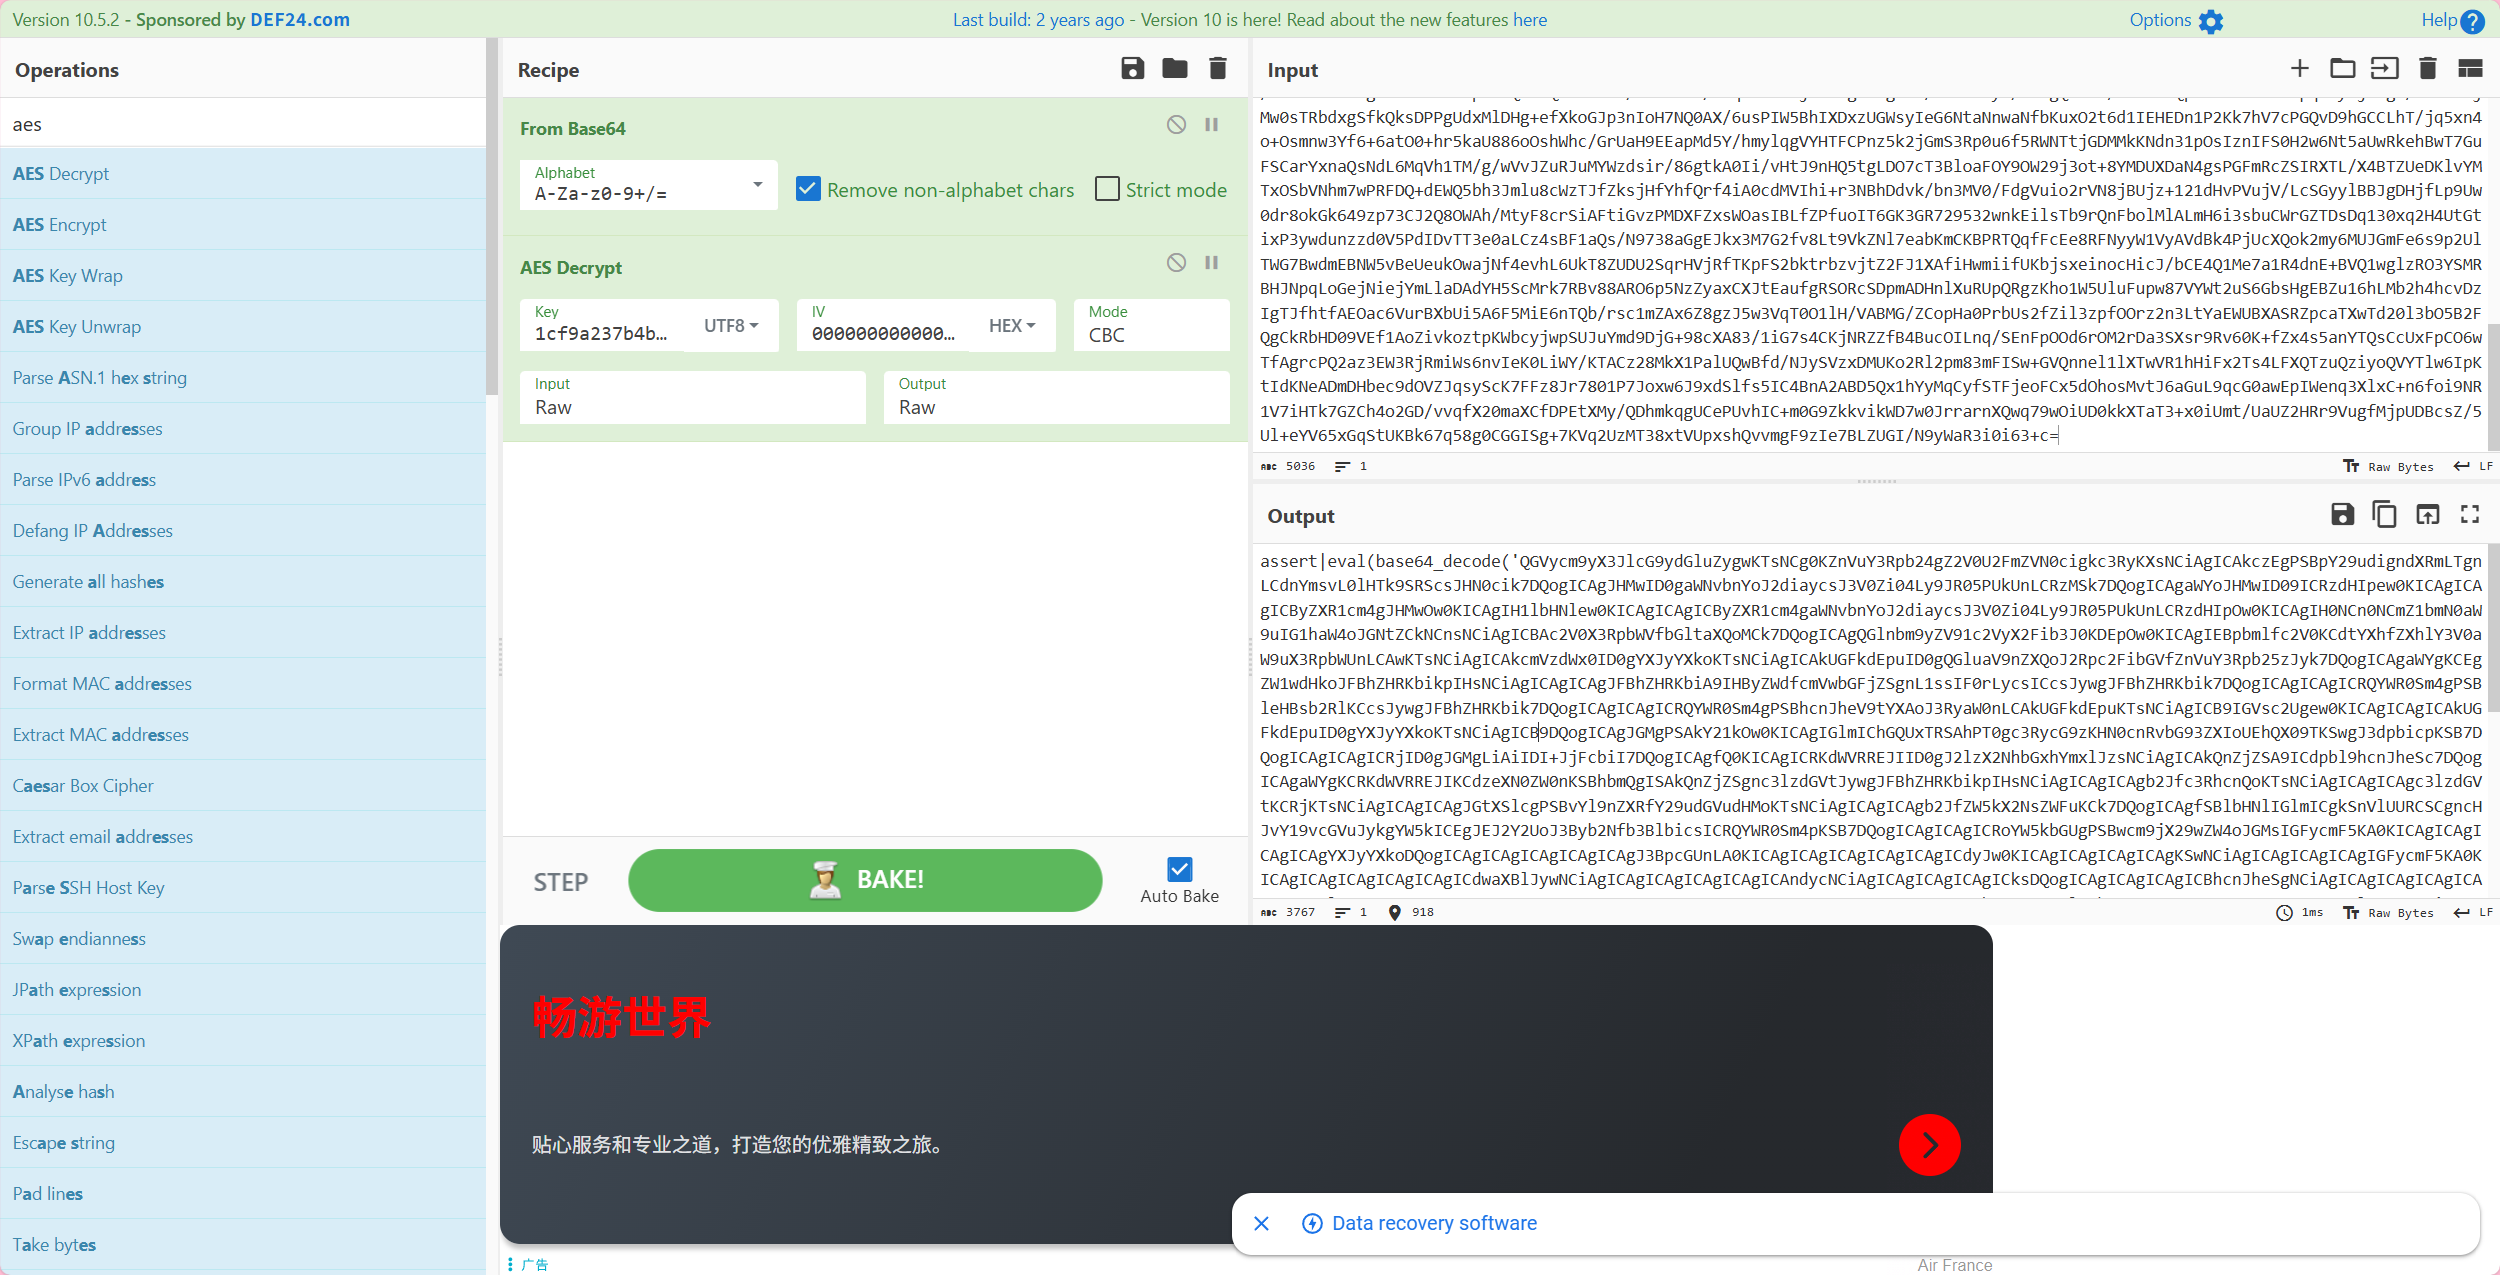Copy output to clipboard
2500x1275 pixels.
click(2384, 515)
